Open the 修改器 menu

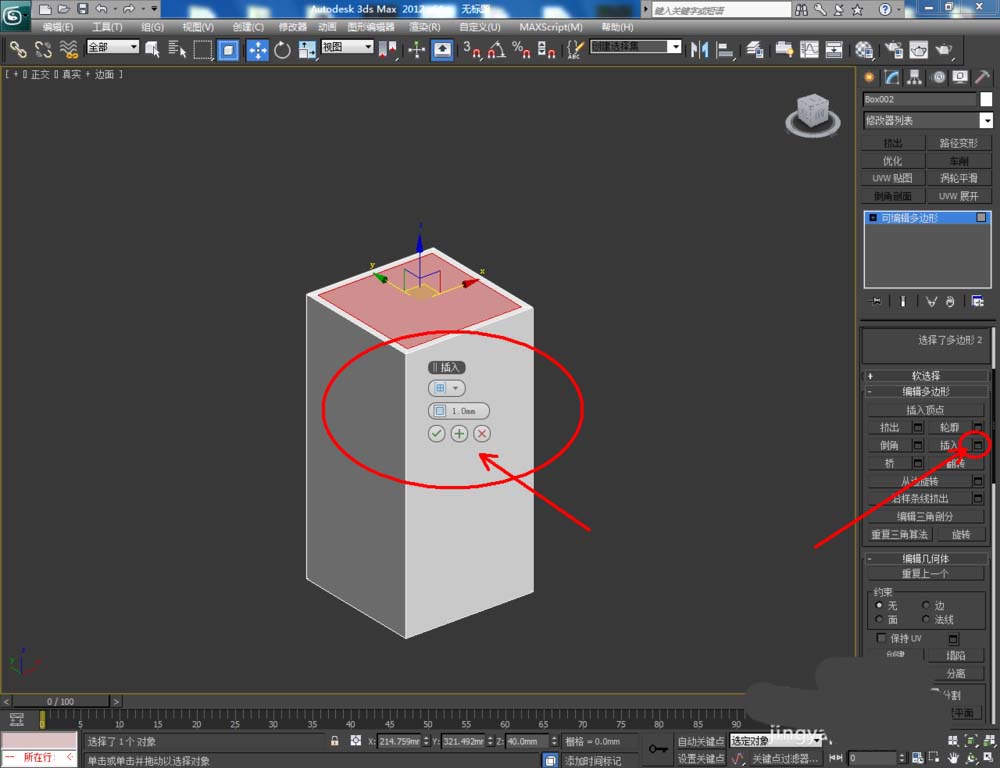[x=293, y=27]
